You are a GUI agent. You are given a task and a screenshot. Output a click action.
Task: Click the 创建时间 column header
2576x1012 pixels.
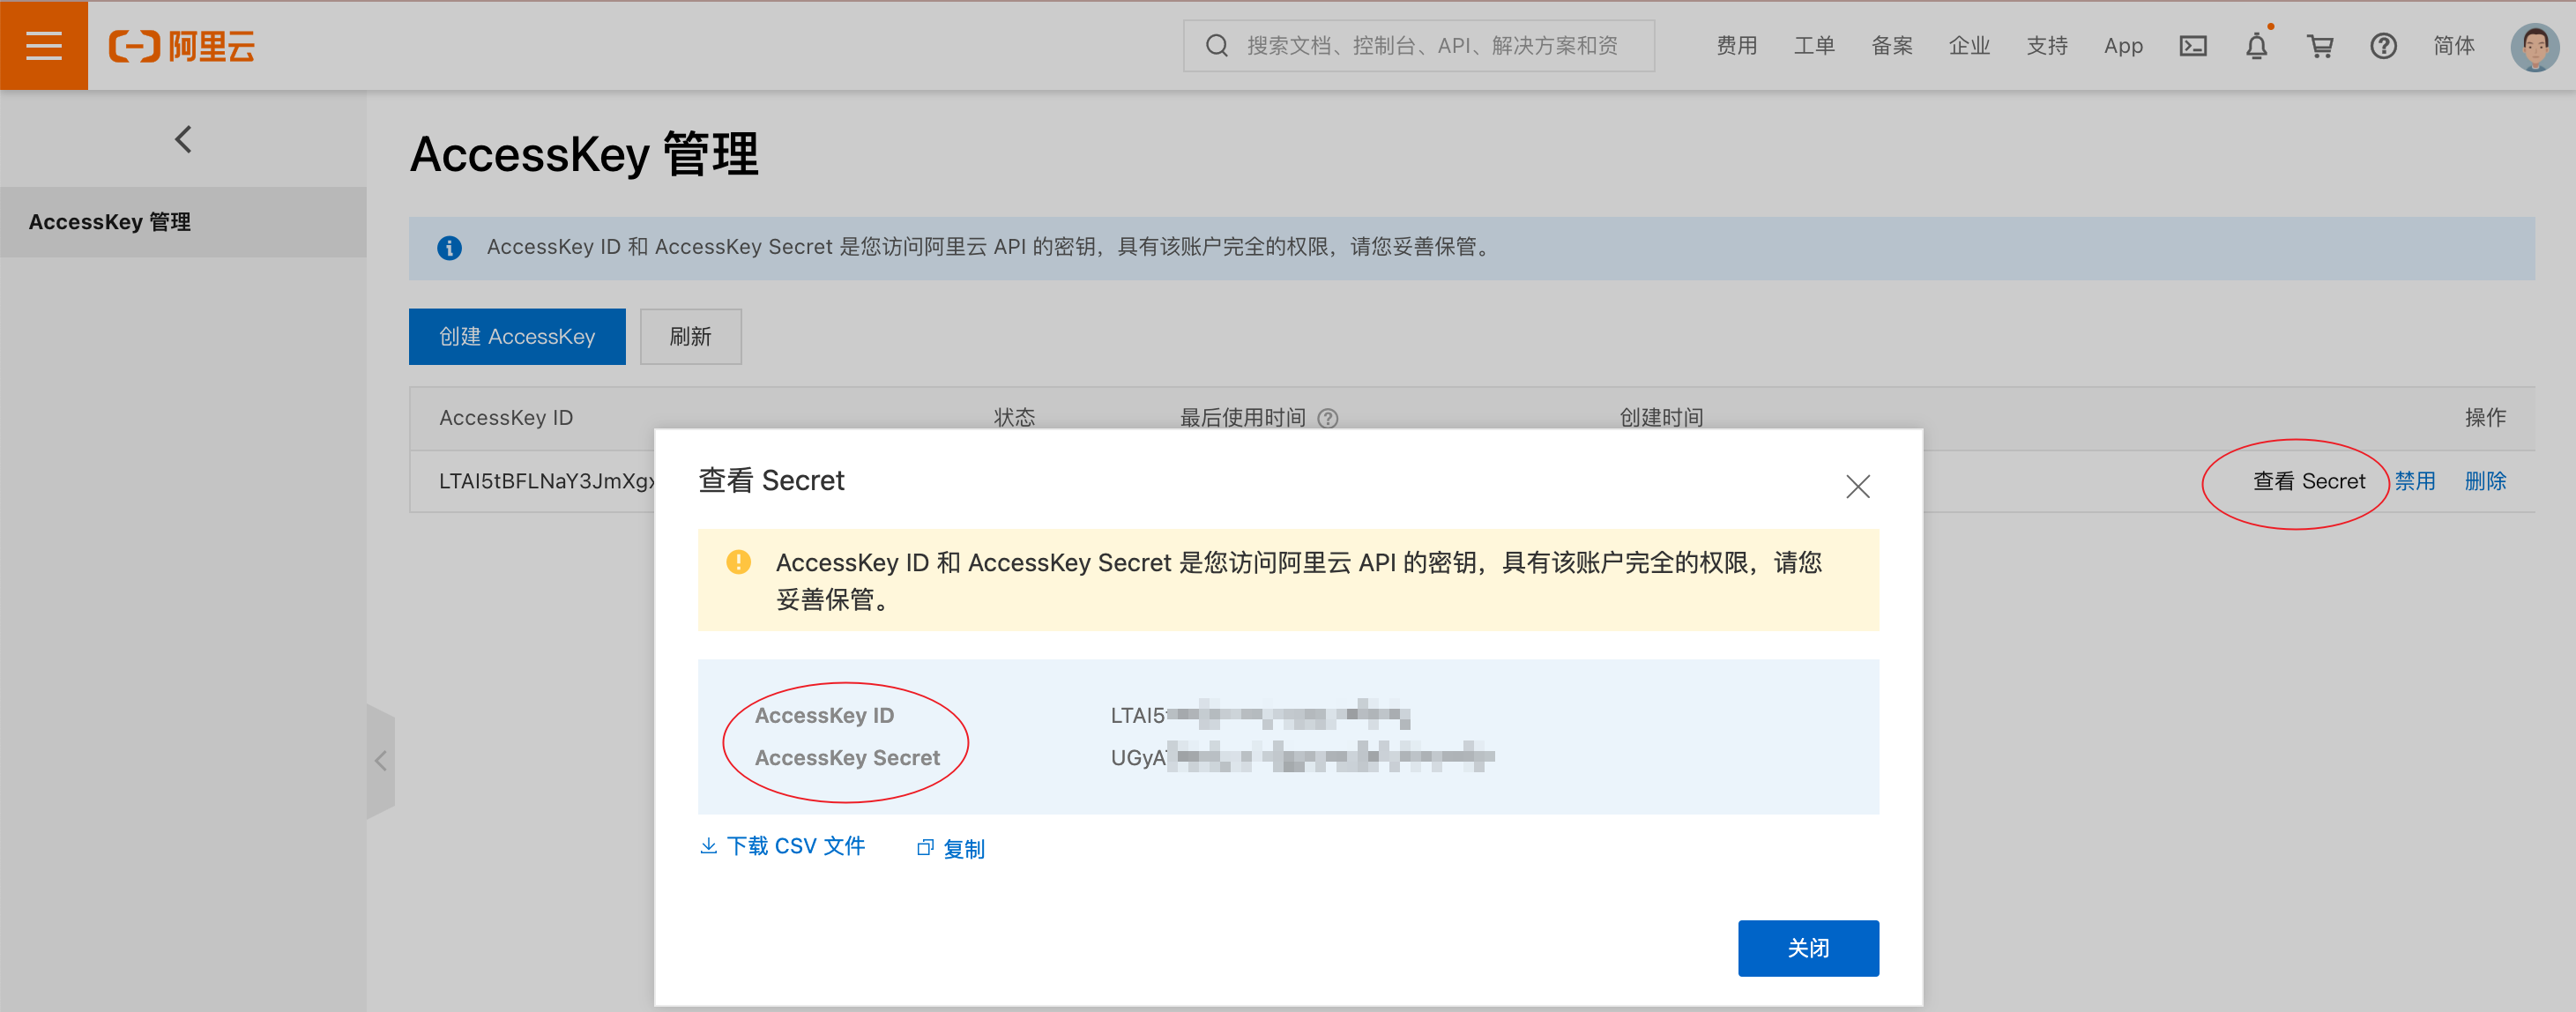click(1661, 418)
